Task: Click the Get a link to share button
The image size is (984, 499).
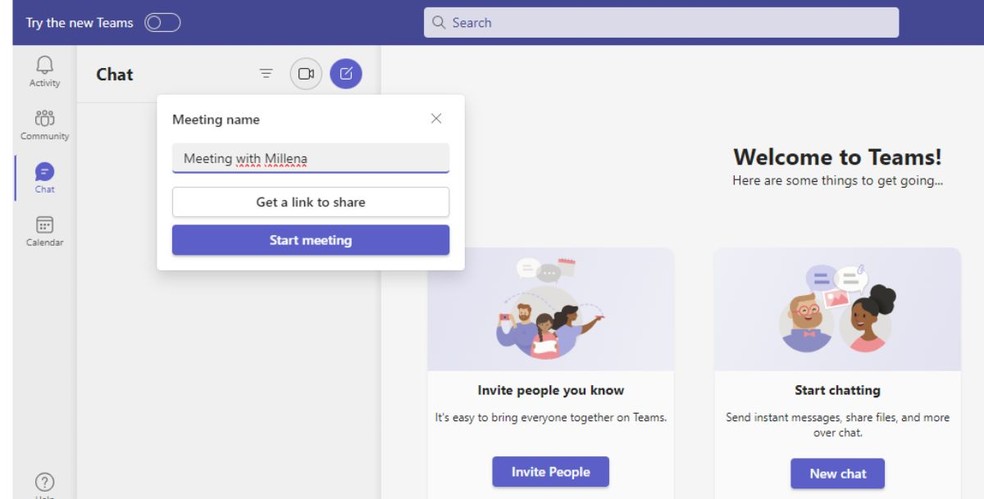Action: click(x=311, y=202)
